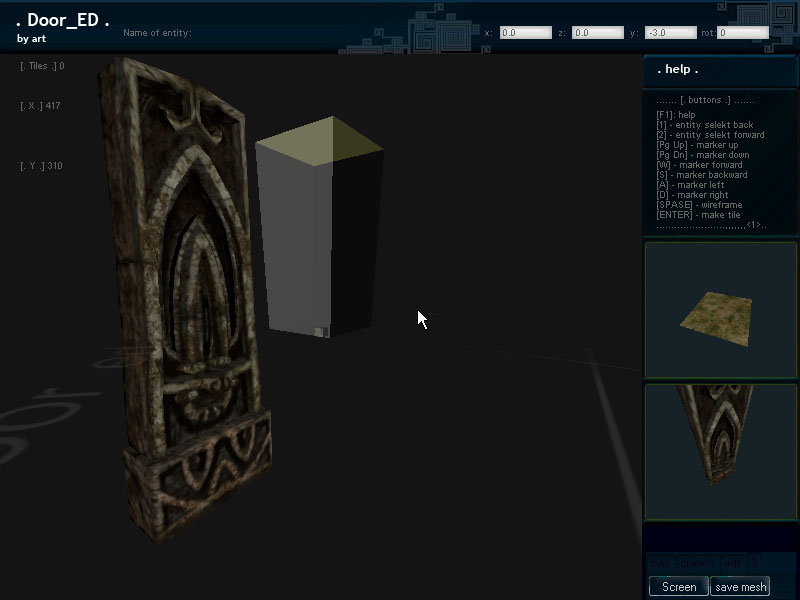Click the Tiles counter label
This screenshot has width=800, height=600.
tap(42, 66)
